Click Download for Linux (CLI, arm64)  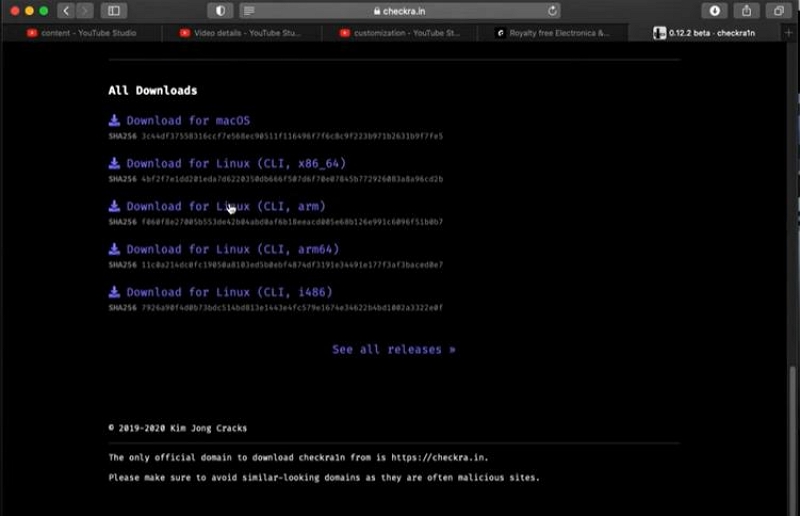pyautogui.click(x=233, y=249)
